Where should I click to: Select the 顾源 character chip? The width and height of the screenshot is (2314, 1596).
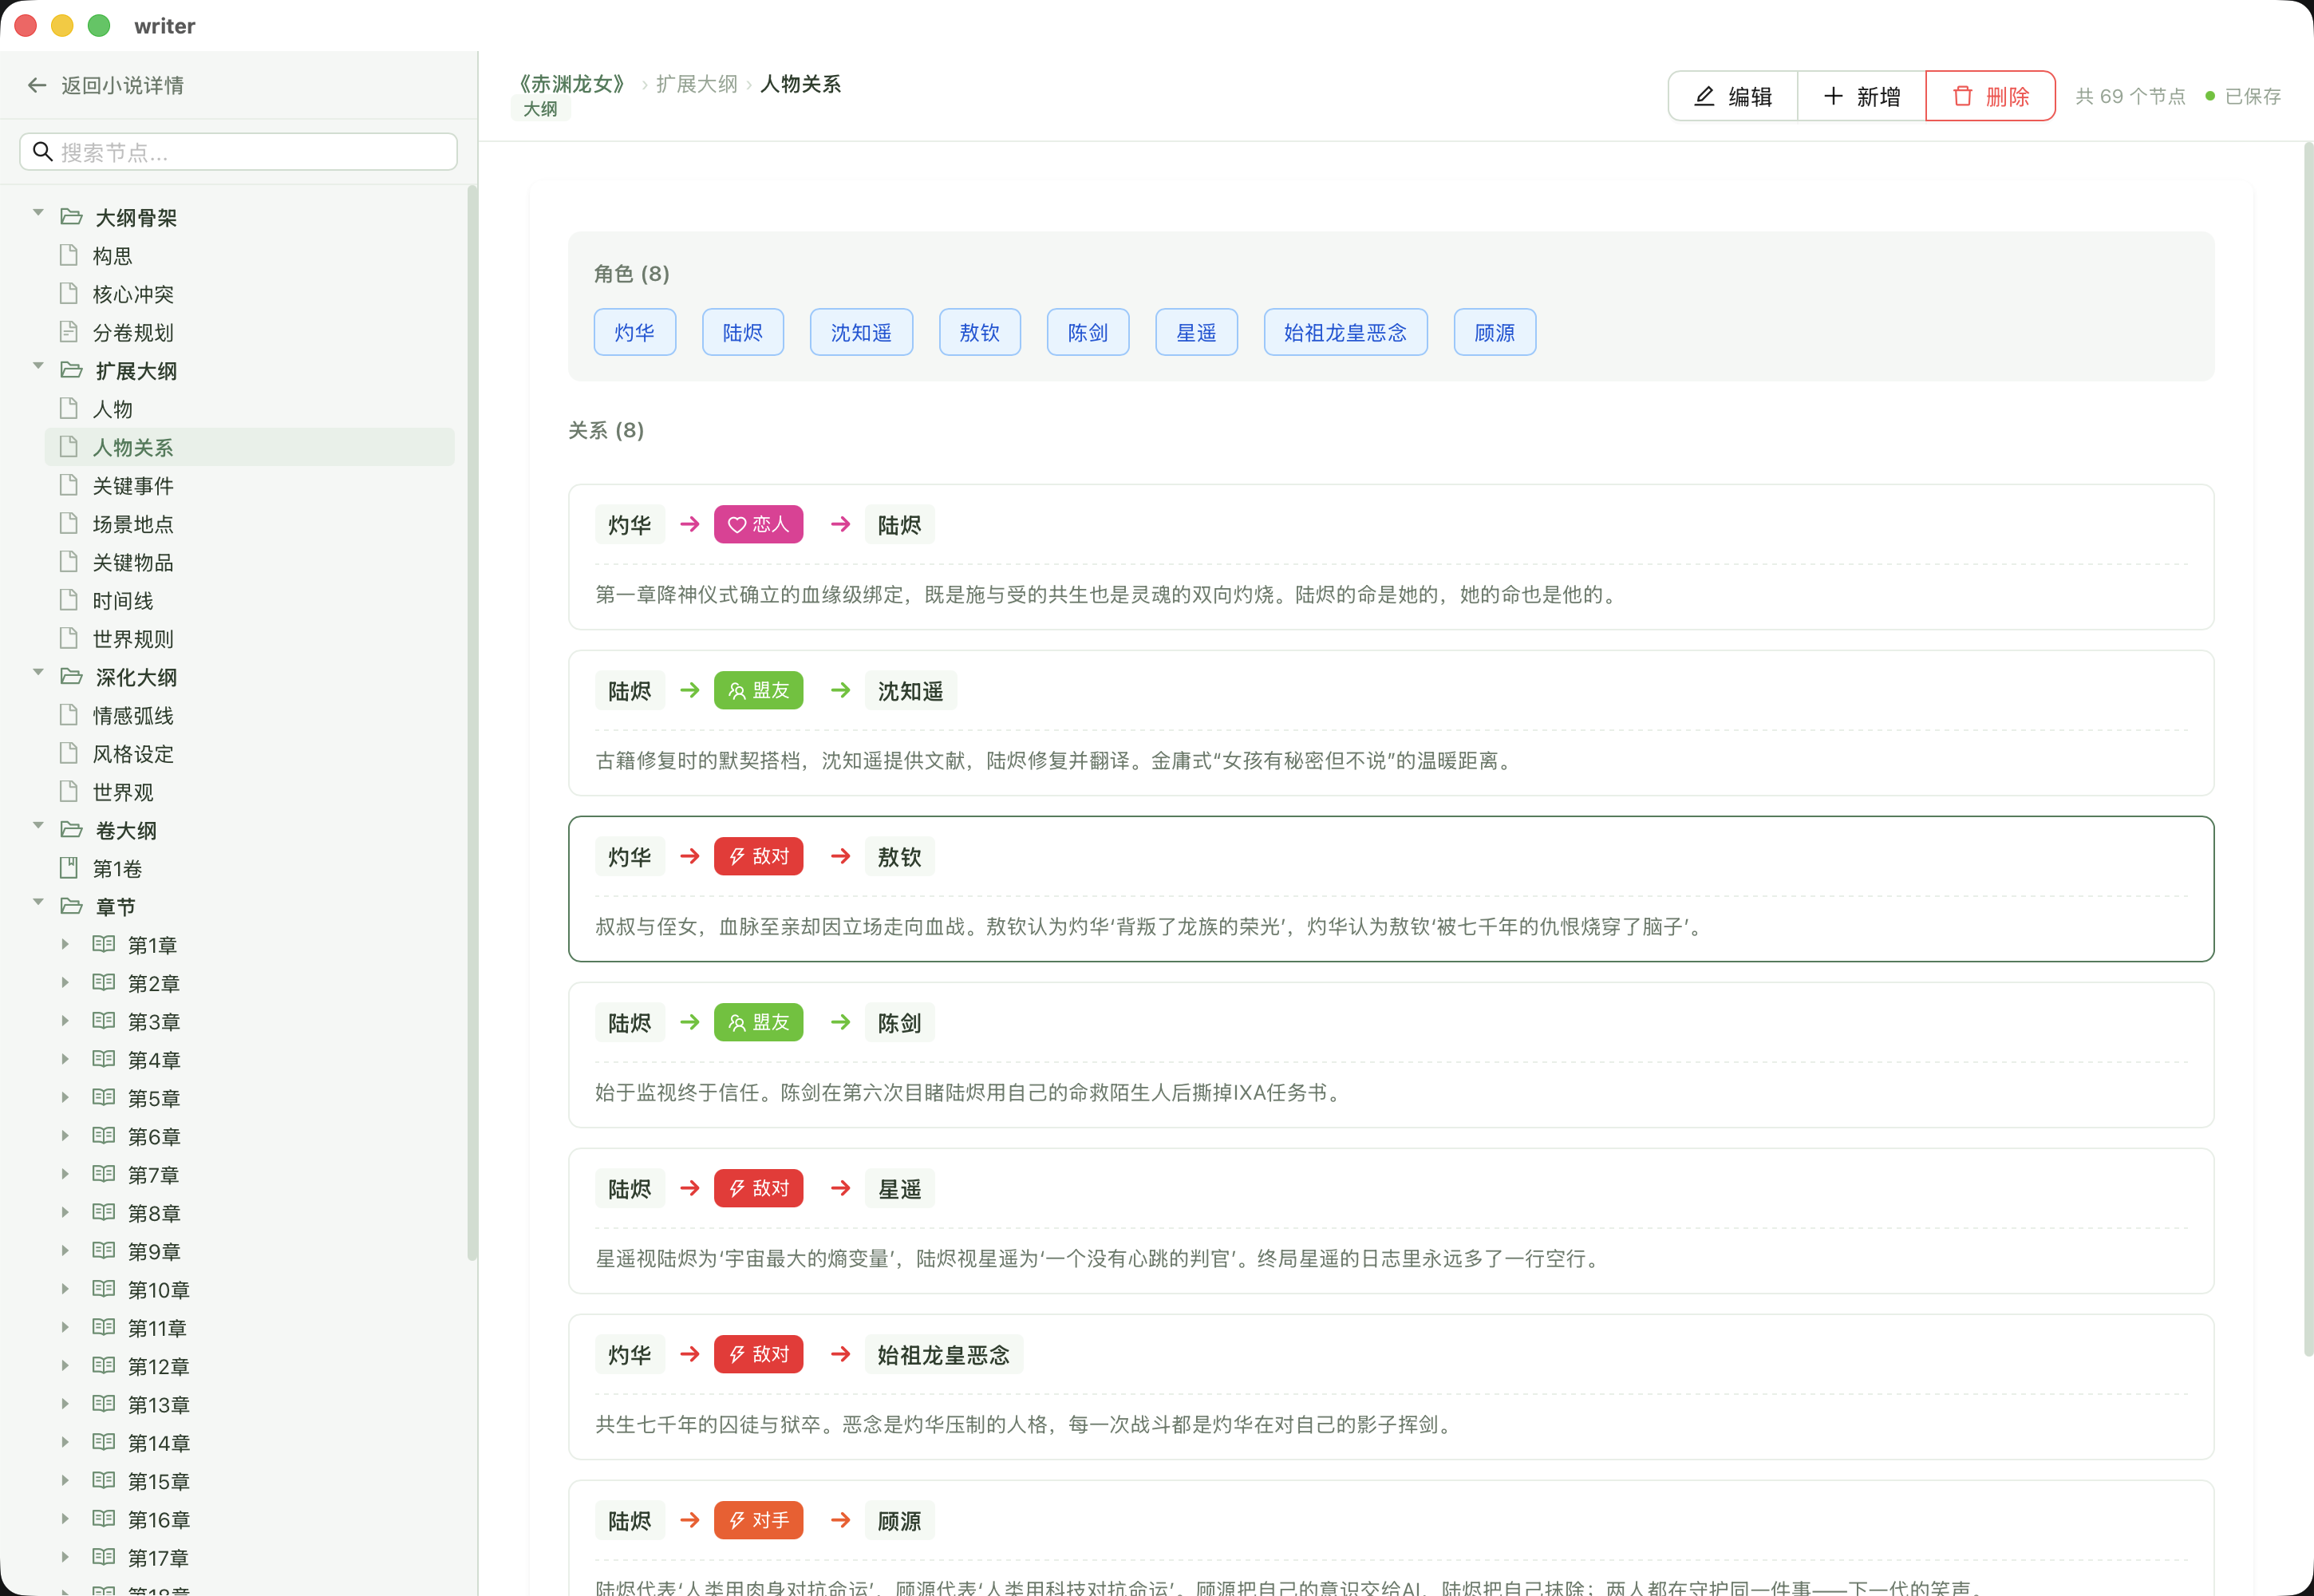(x=1494, y=332)
